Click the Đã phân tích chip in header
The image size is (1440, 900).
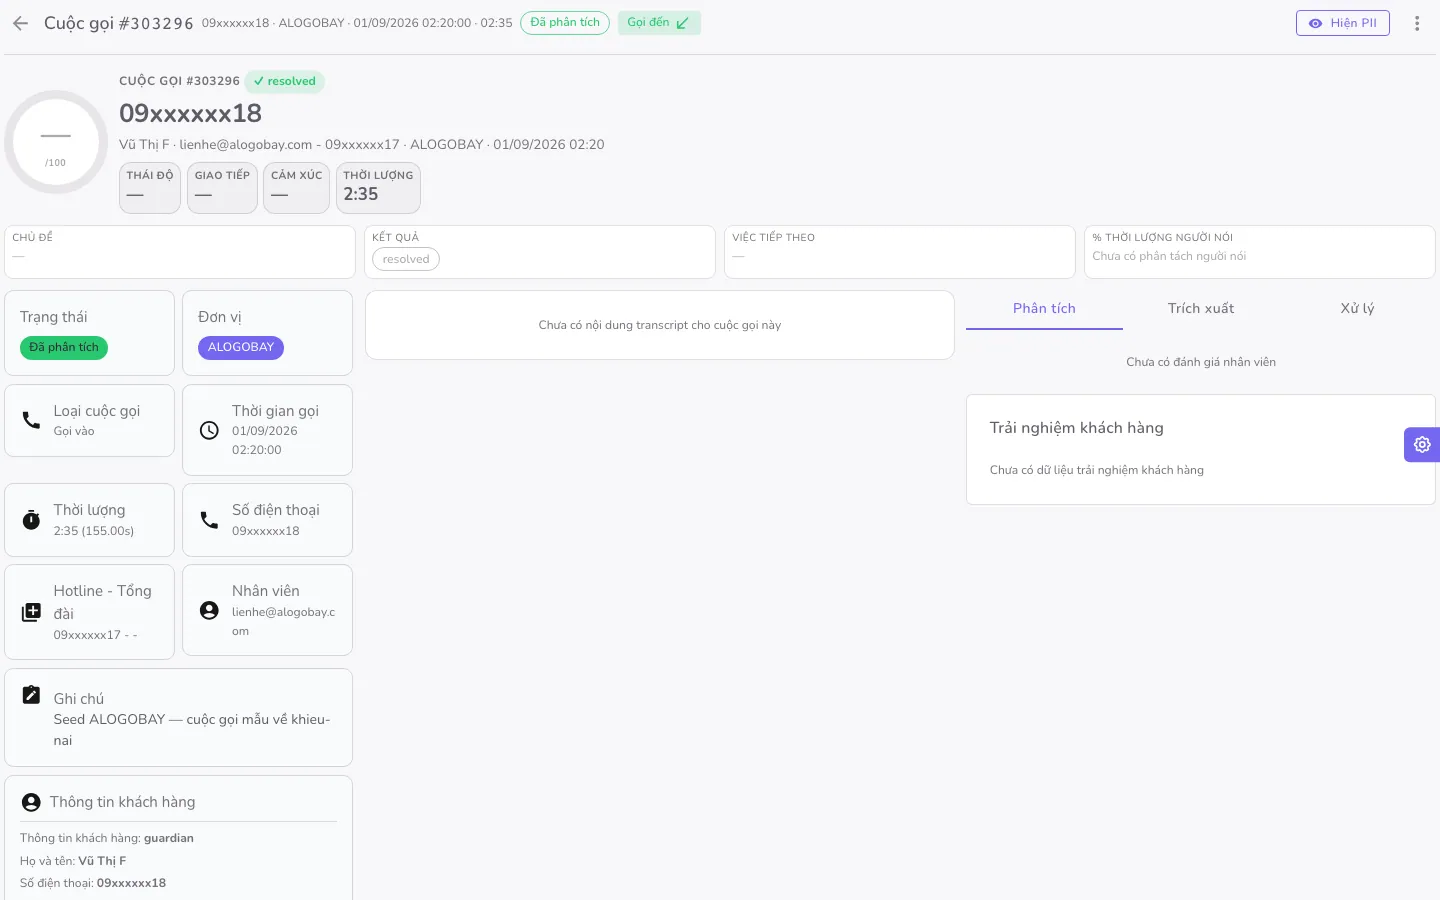click(565, 23)
